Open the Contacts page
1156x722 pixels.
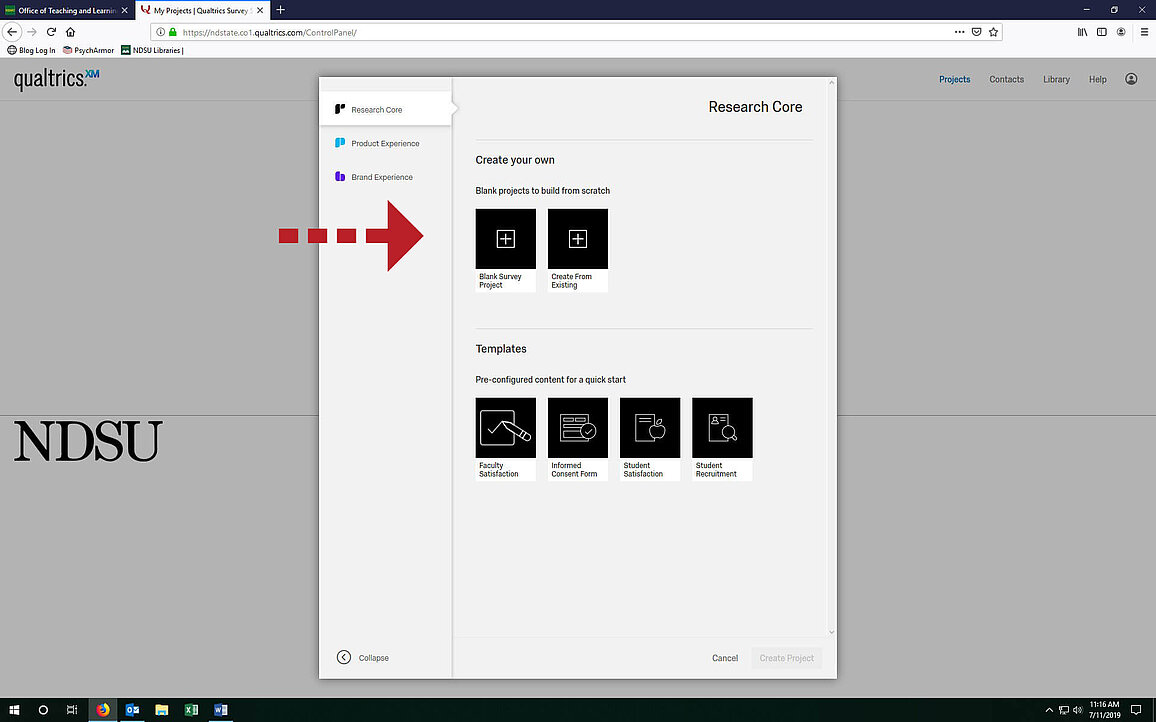pos(1006,80)
